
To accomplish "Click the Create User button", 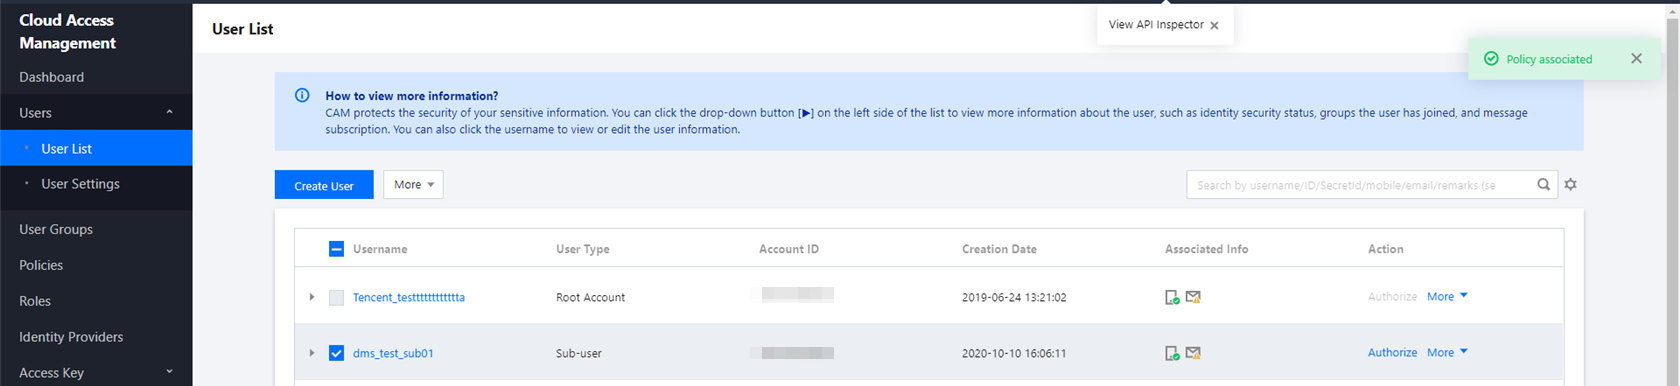I will (324, 185).
